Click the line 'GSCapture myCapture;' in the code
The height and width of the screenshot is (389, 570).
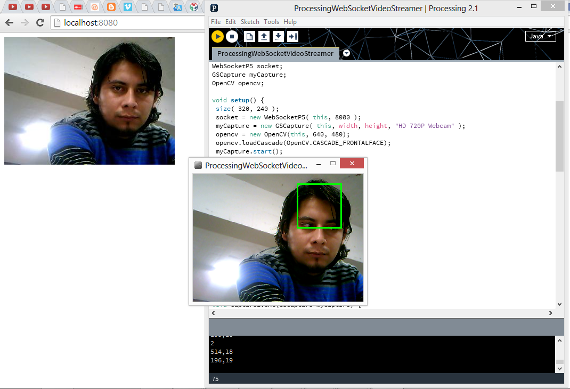tap(249, 75)
